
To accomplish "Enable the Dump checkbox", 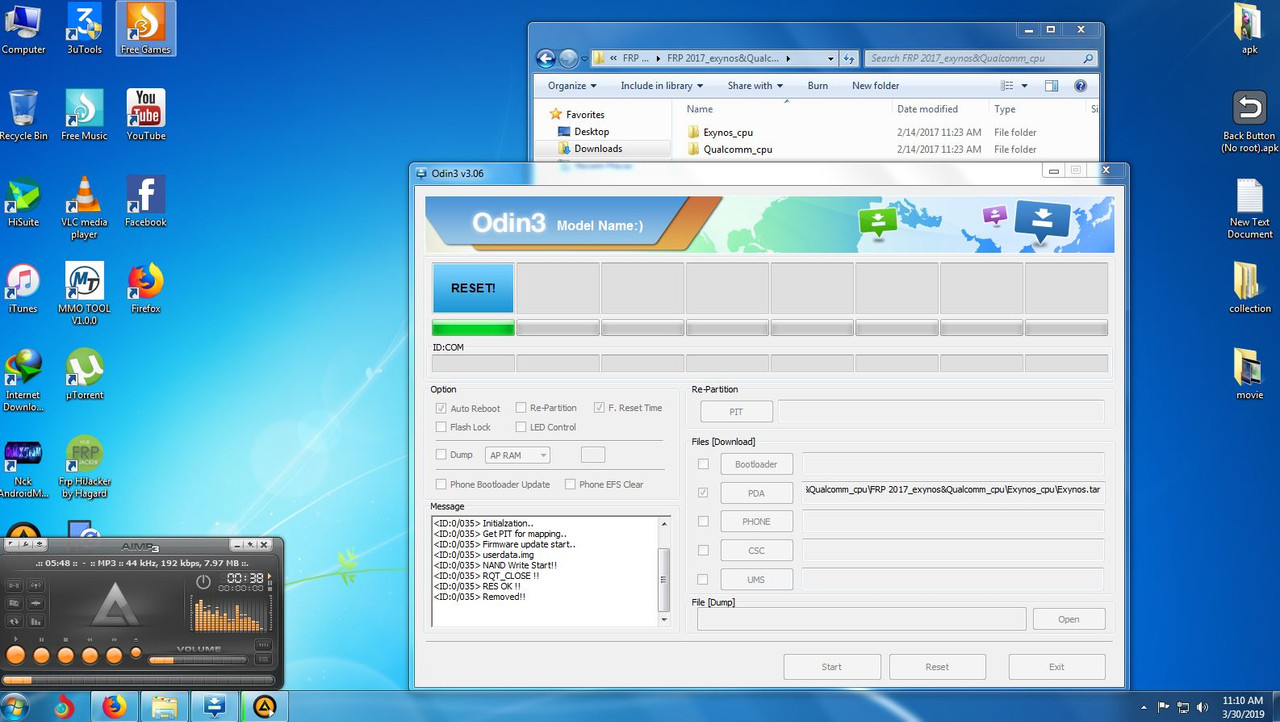I will [441, 454].
